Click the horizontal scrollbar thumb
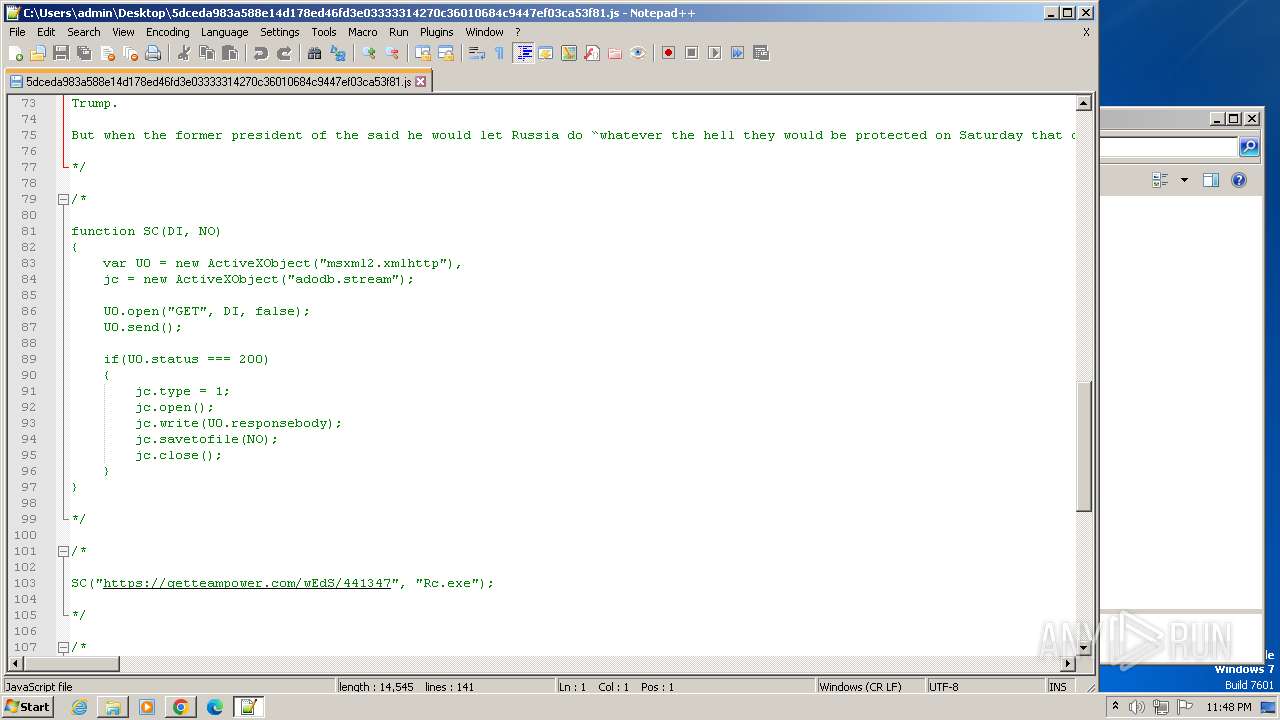 70,663
